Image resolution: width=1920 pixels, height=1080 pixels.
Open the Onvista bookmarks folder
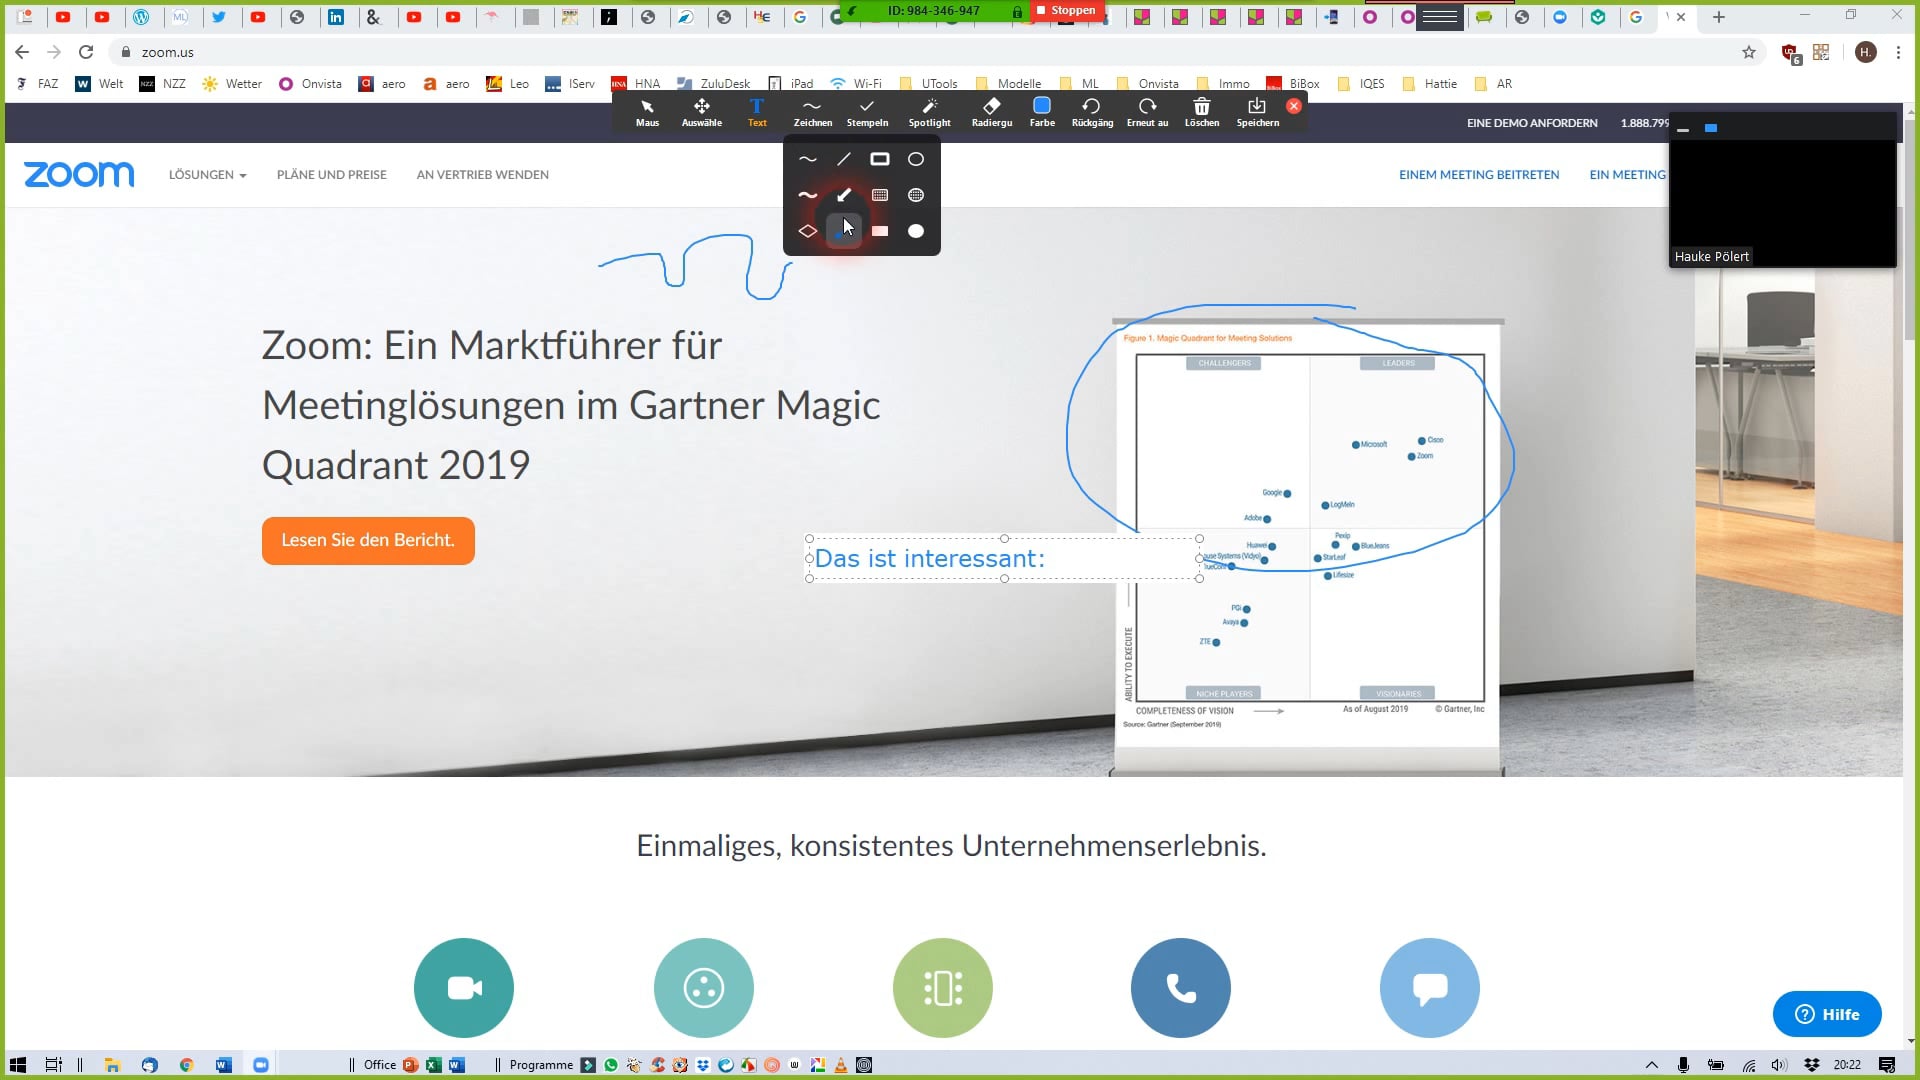[x=1148, y=84]
